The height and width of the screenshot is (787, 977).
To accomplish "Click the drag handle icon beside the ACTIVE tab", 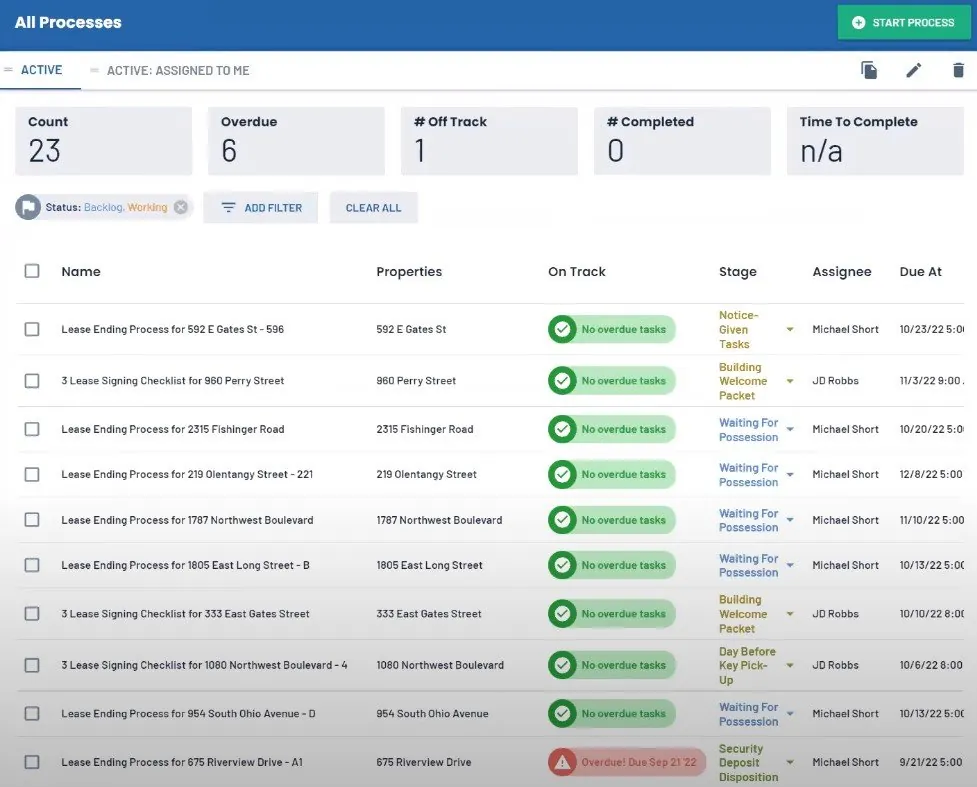I will click(x=8, y=70).
